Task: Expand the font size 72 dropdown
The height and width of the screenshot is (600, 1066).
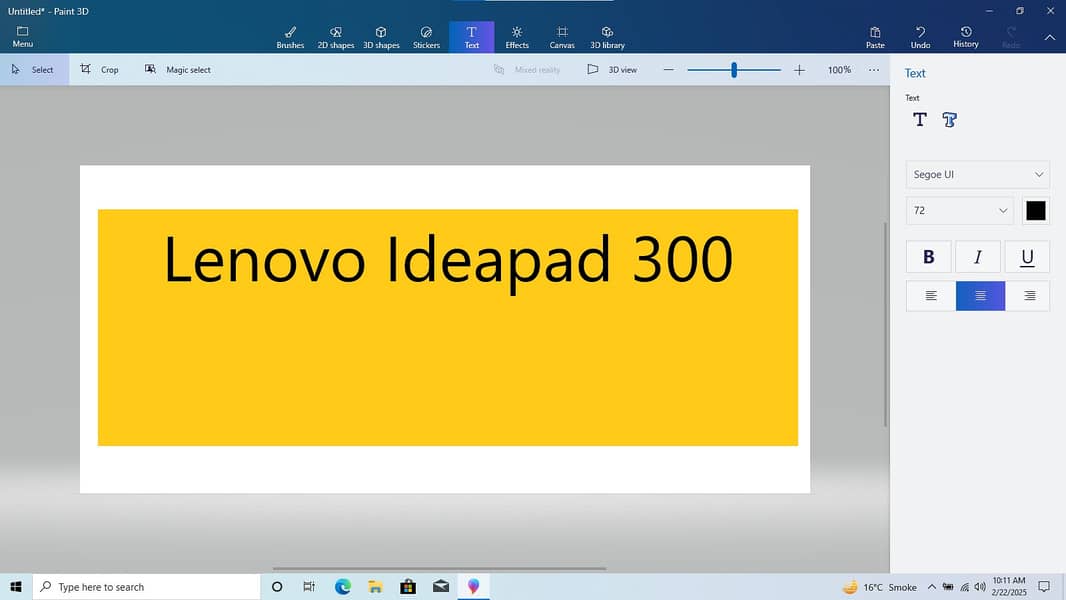Action: tap(960, 210)
